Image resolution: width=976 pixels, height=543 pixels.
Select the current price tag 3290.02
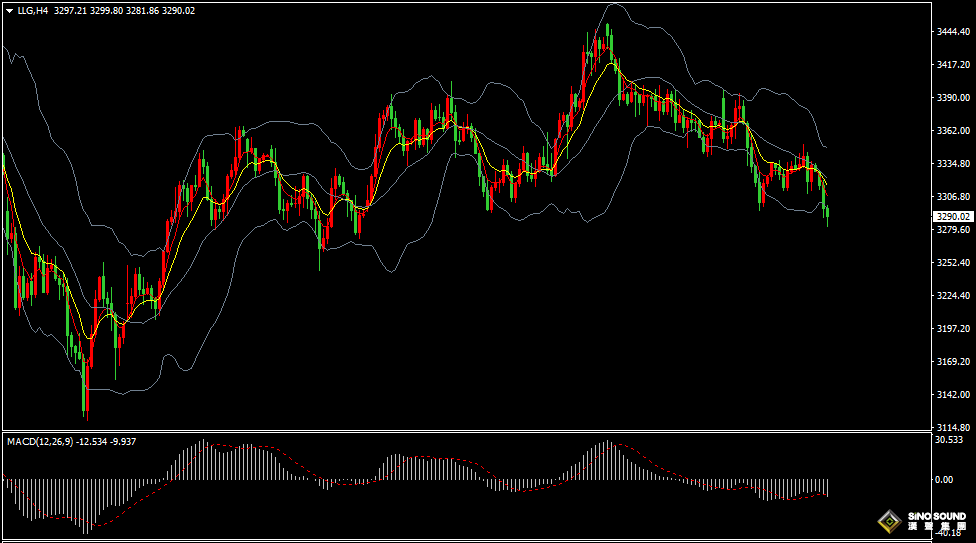tap(952, 216)
